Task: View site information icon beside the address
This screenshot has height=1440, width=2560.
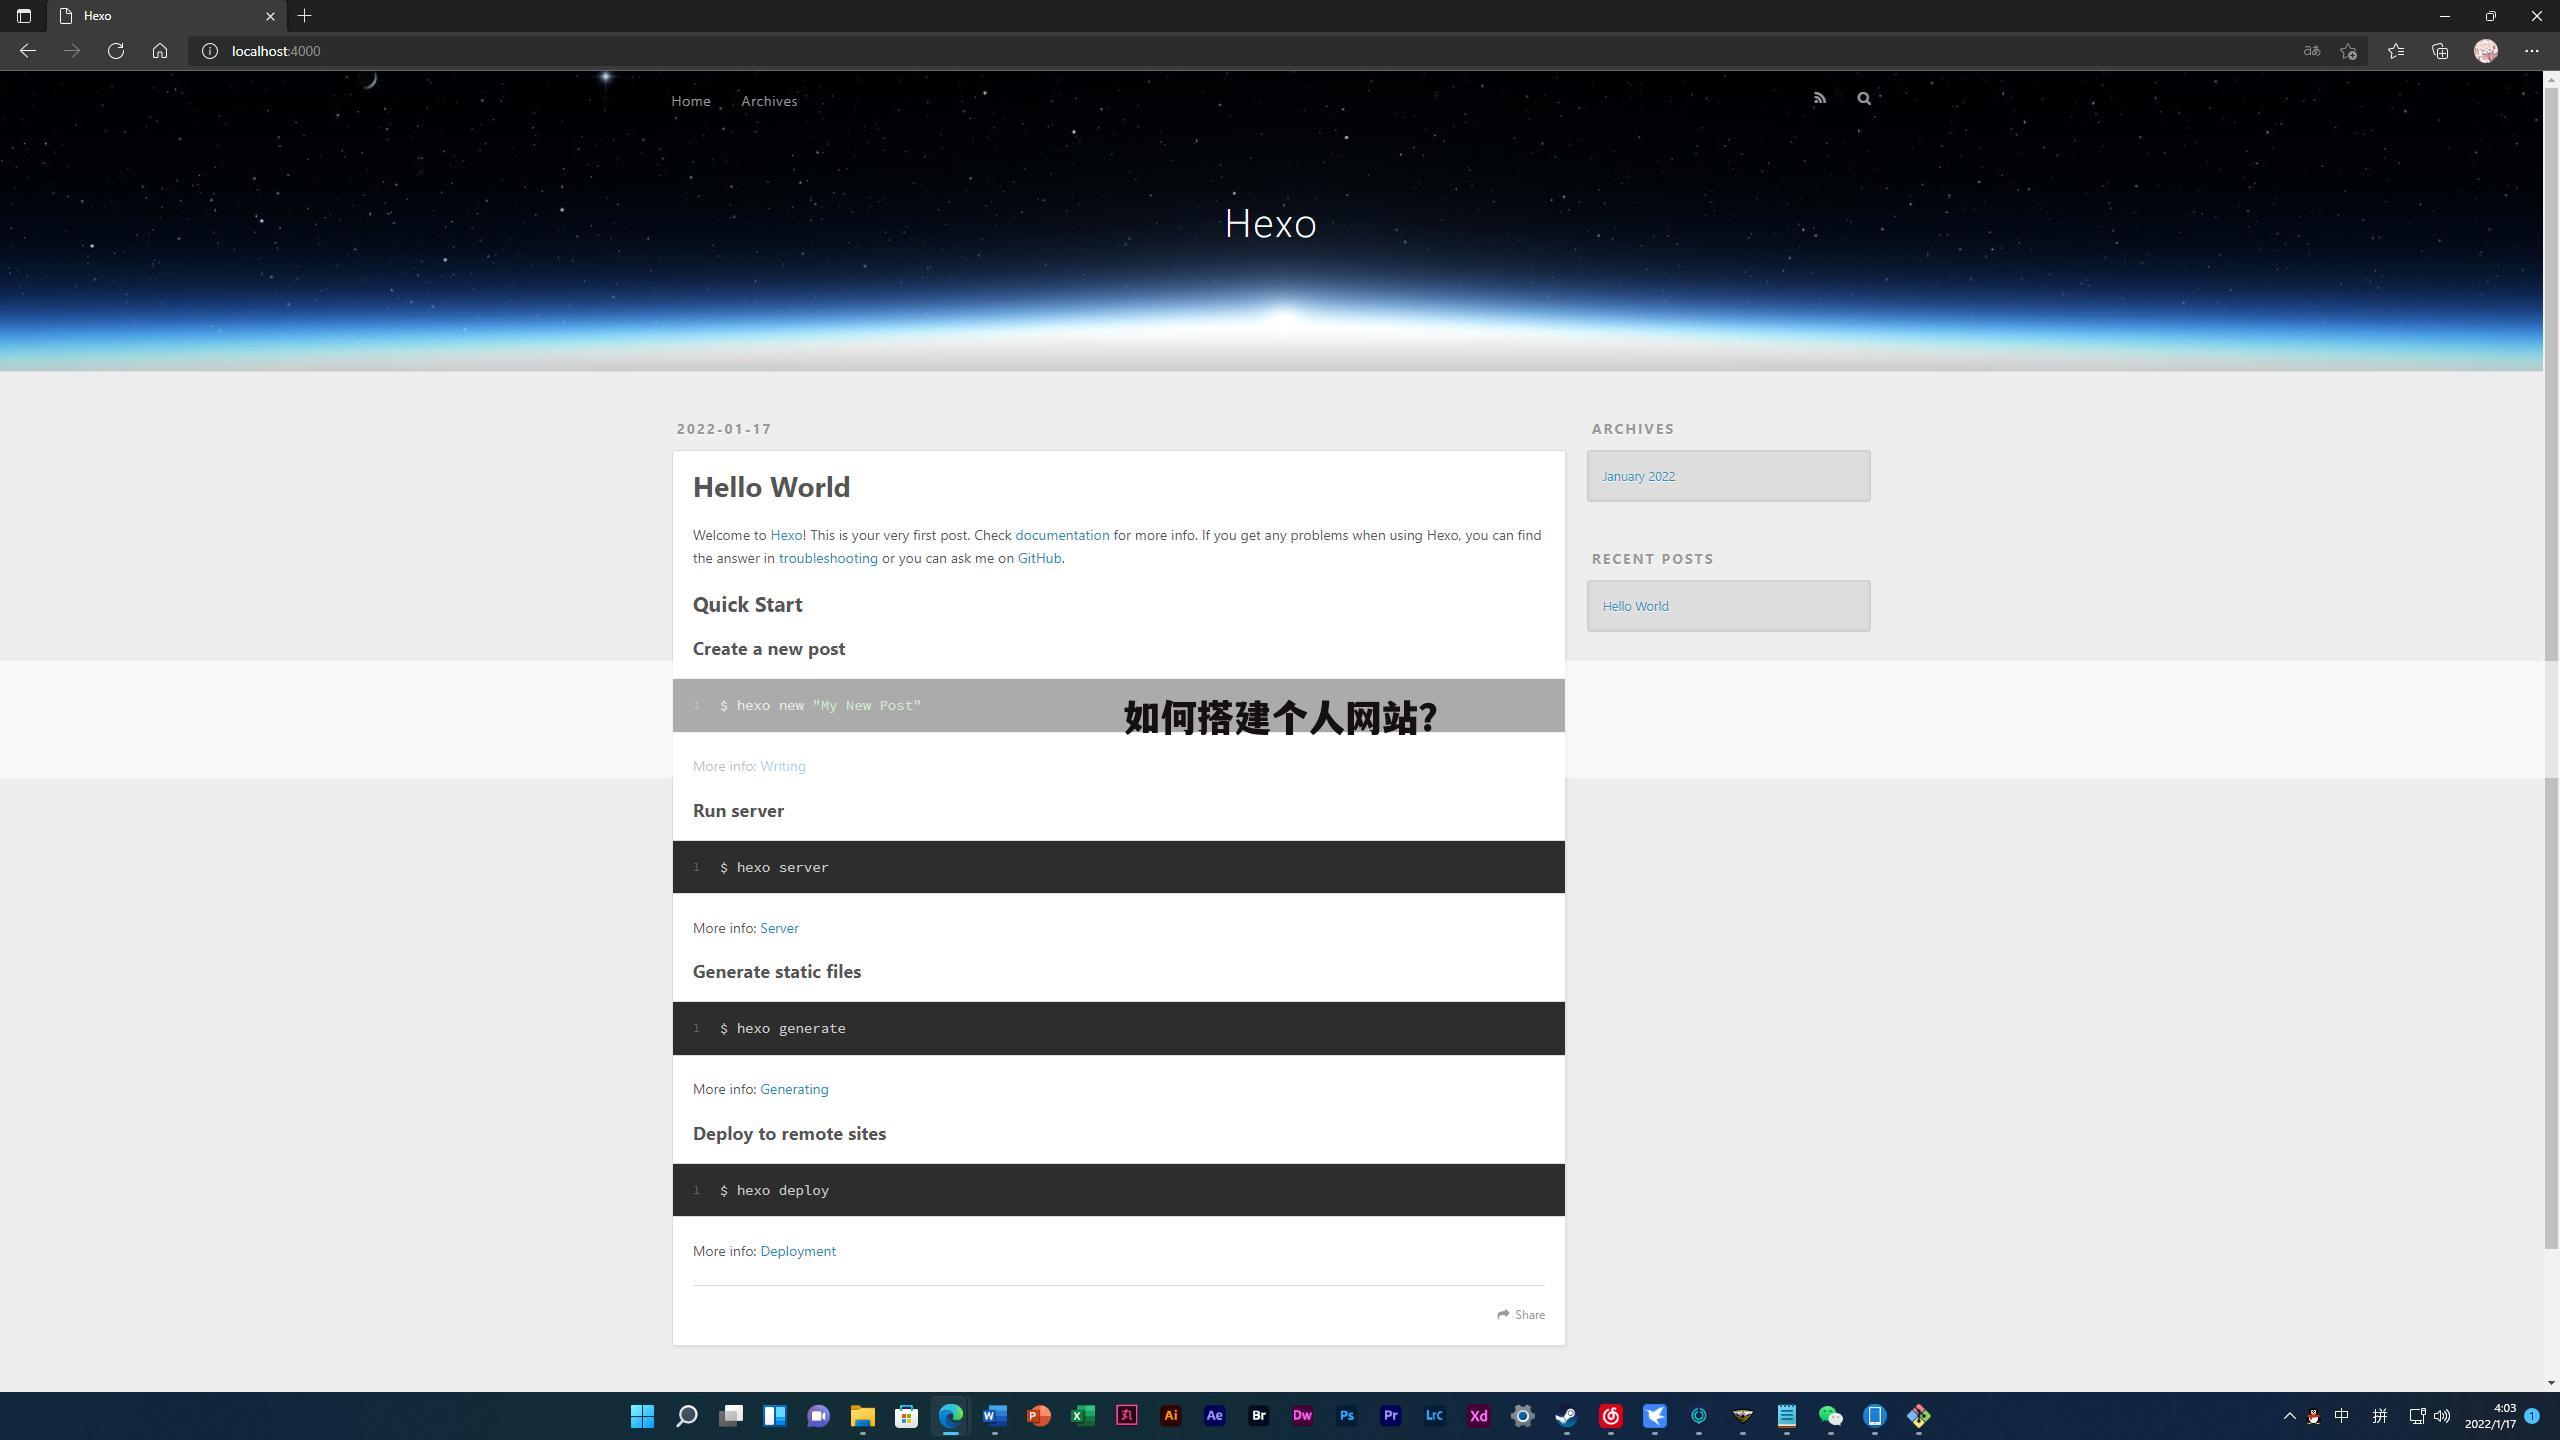Action: click(x=210, y=51)
